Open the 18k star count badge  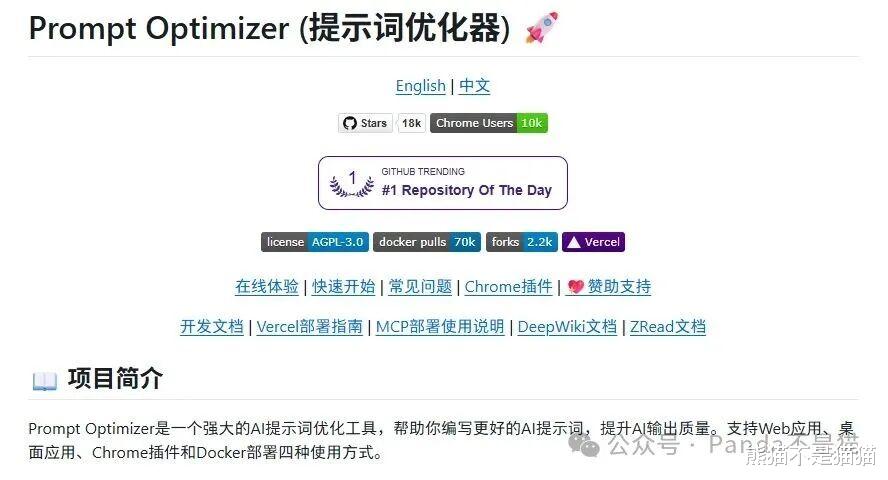coord(412,123)
